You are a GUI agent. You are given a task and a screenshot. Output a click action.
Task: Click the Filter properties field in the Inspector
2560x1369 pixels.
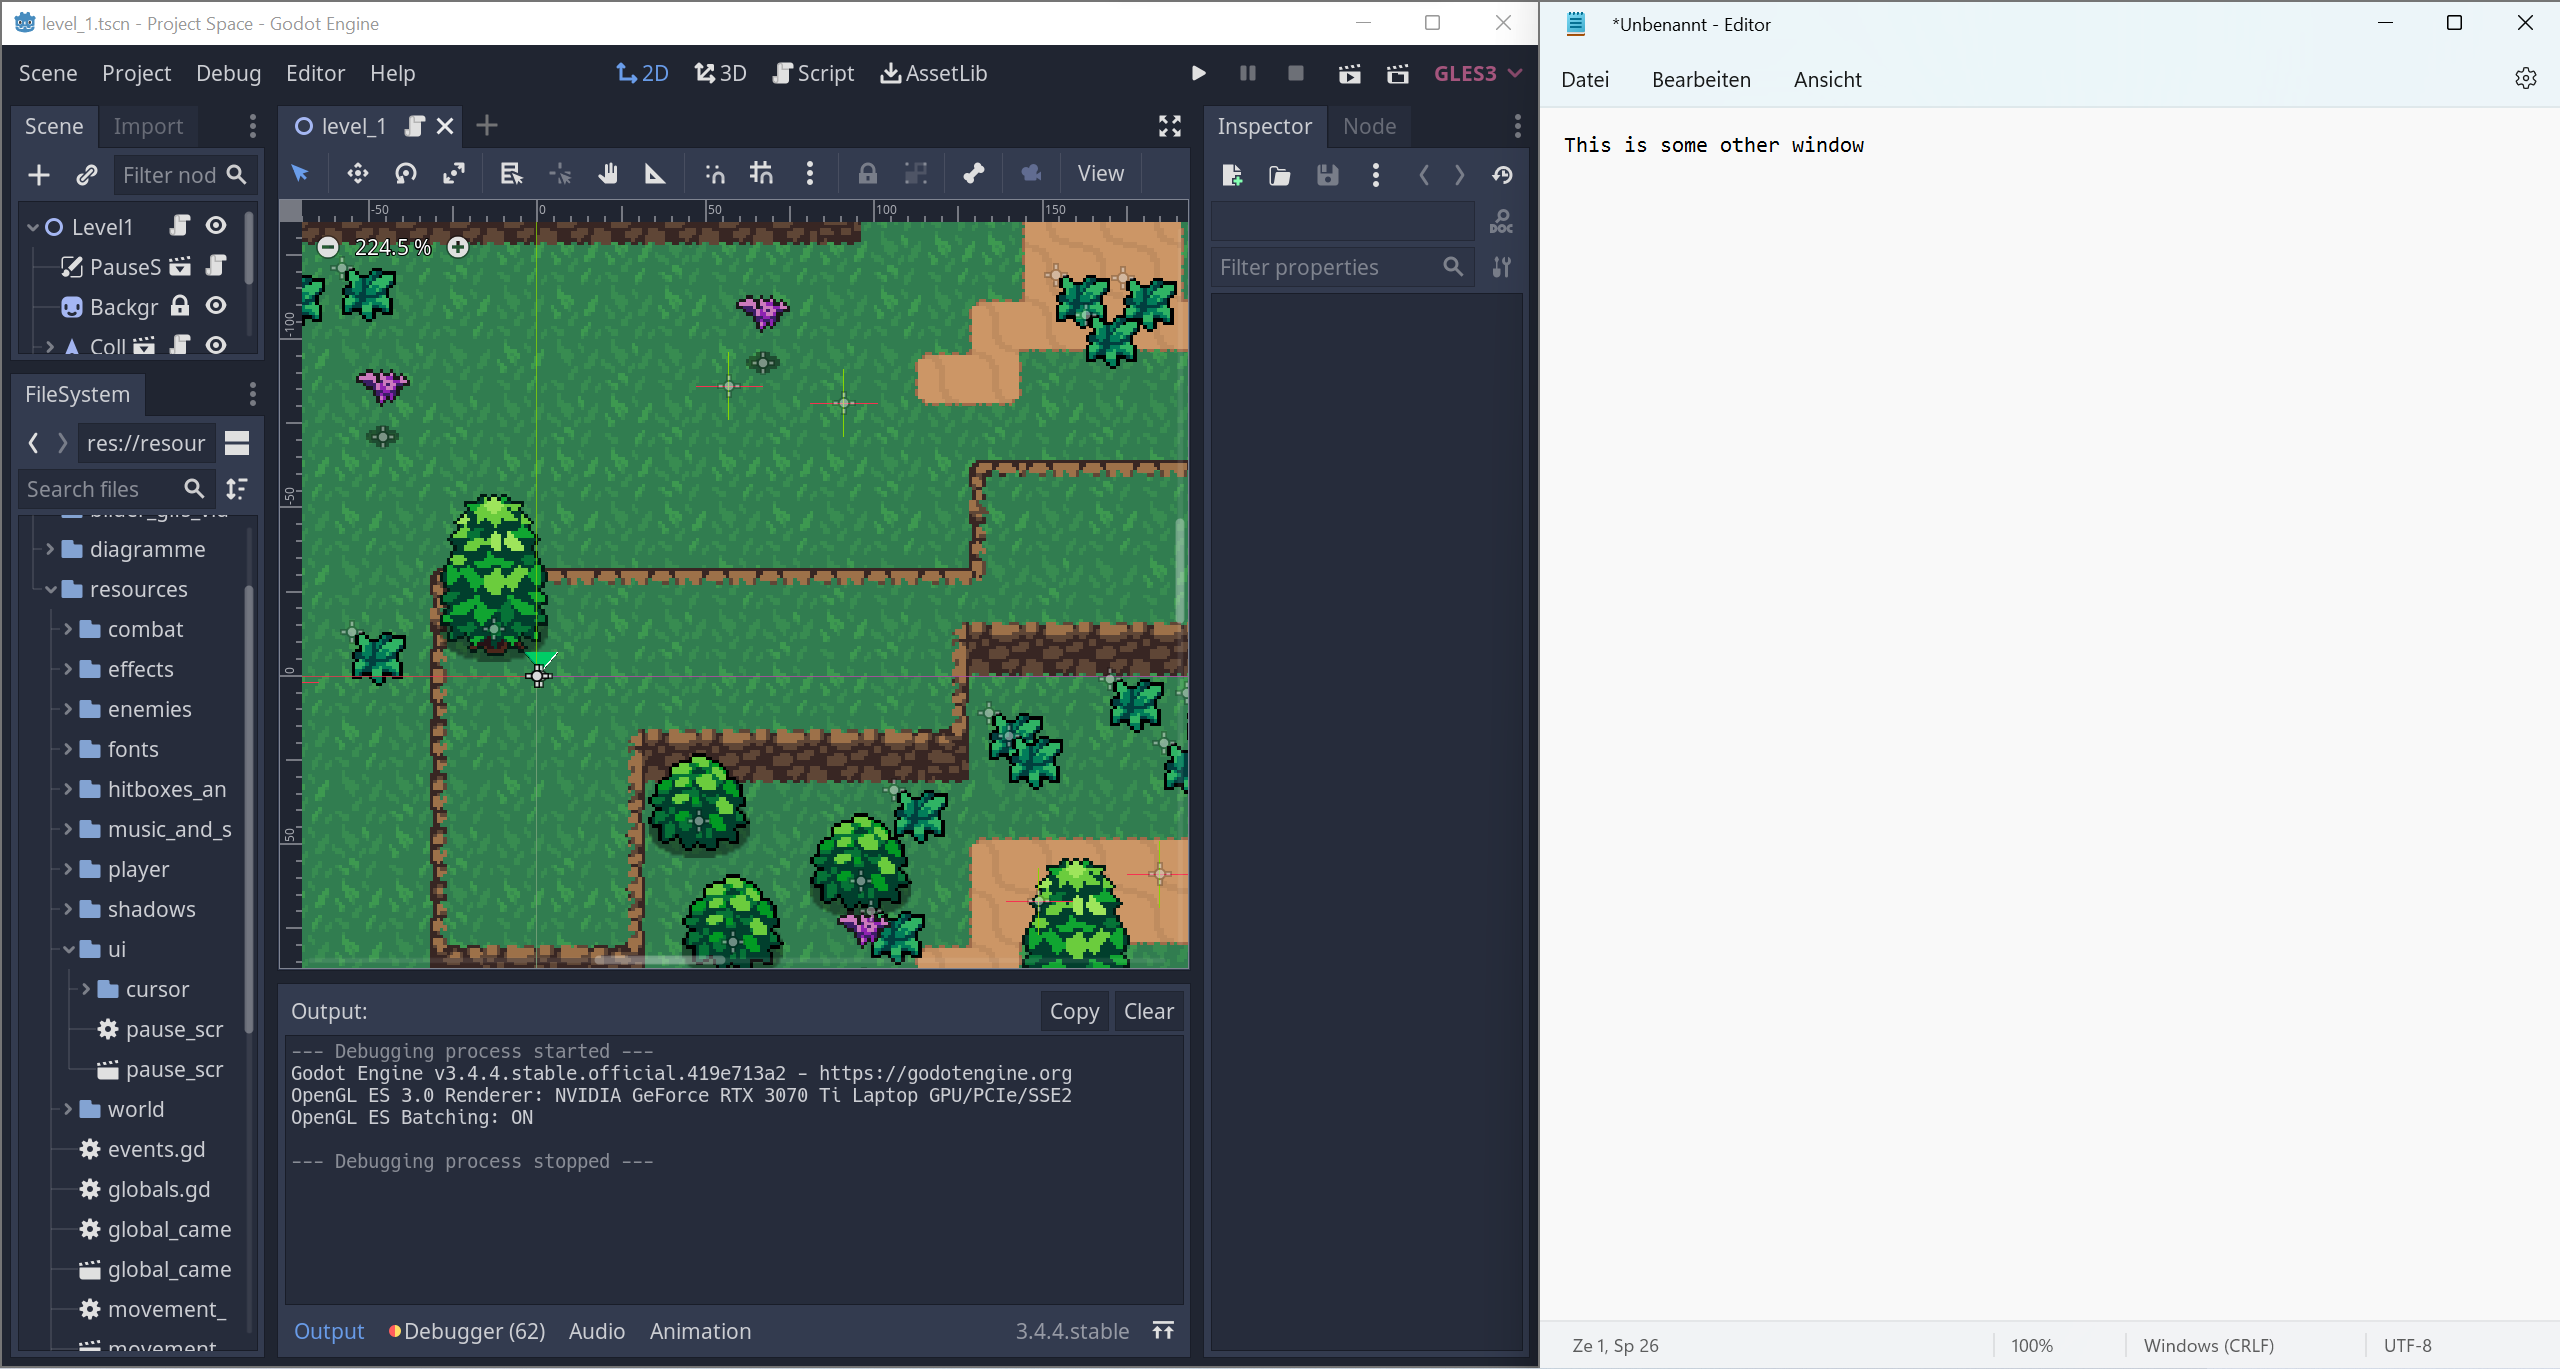tap(1330, 266)
